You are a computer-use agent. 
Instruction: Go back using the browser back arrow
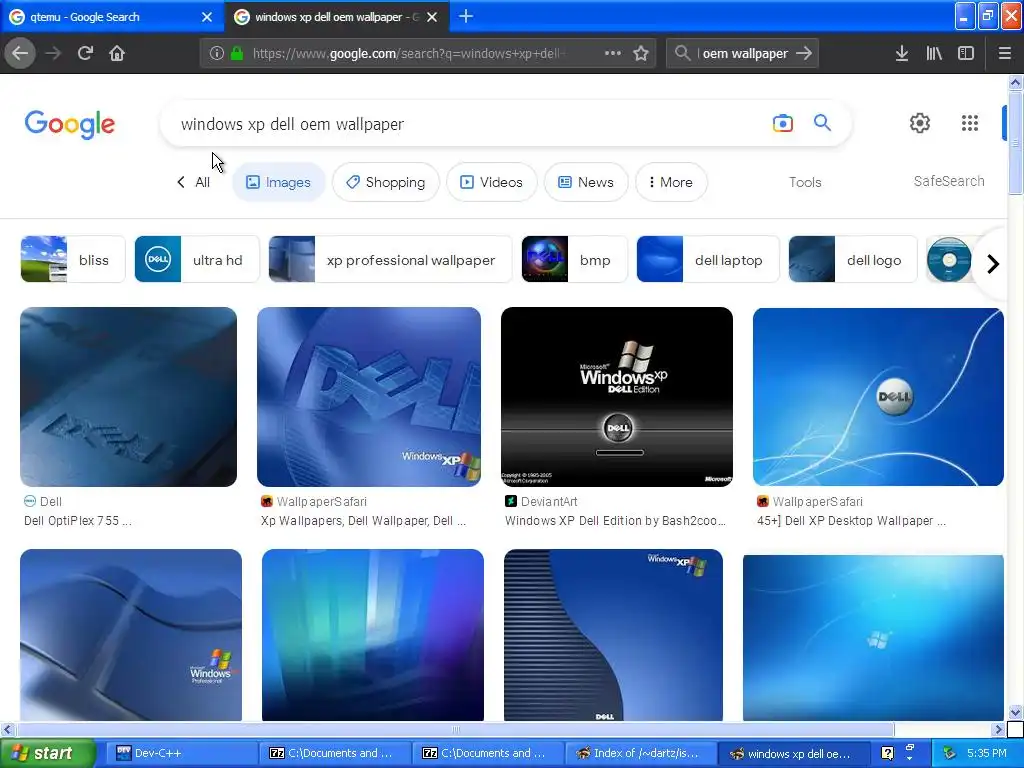20,53
